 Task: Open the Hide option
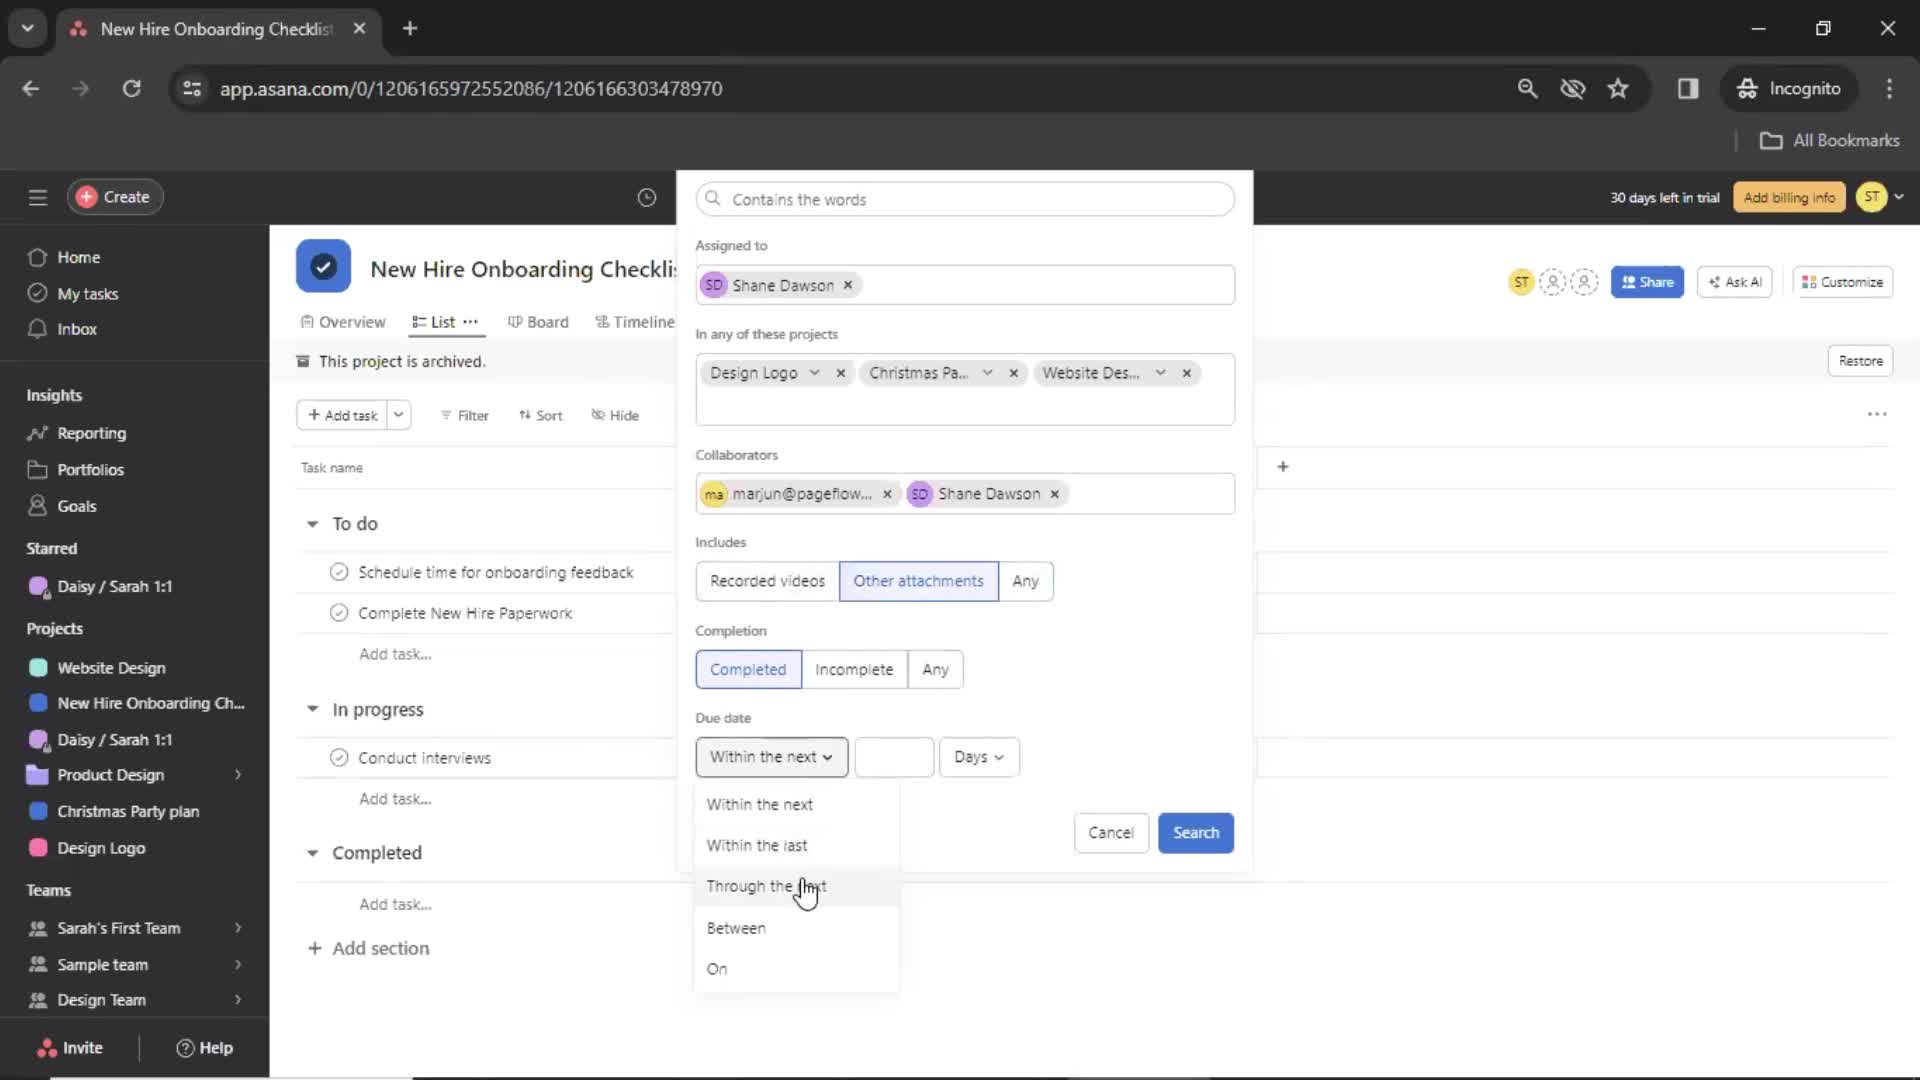(615, 416)
